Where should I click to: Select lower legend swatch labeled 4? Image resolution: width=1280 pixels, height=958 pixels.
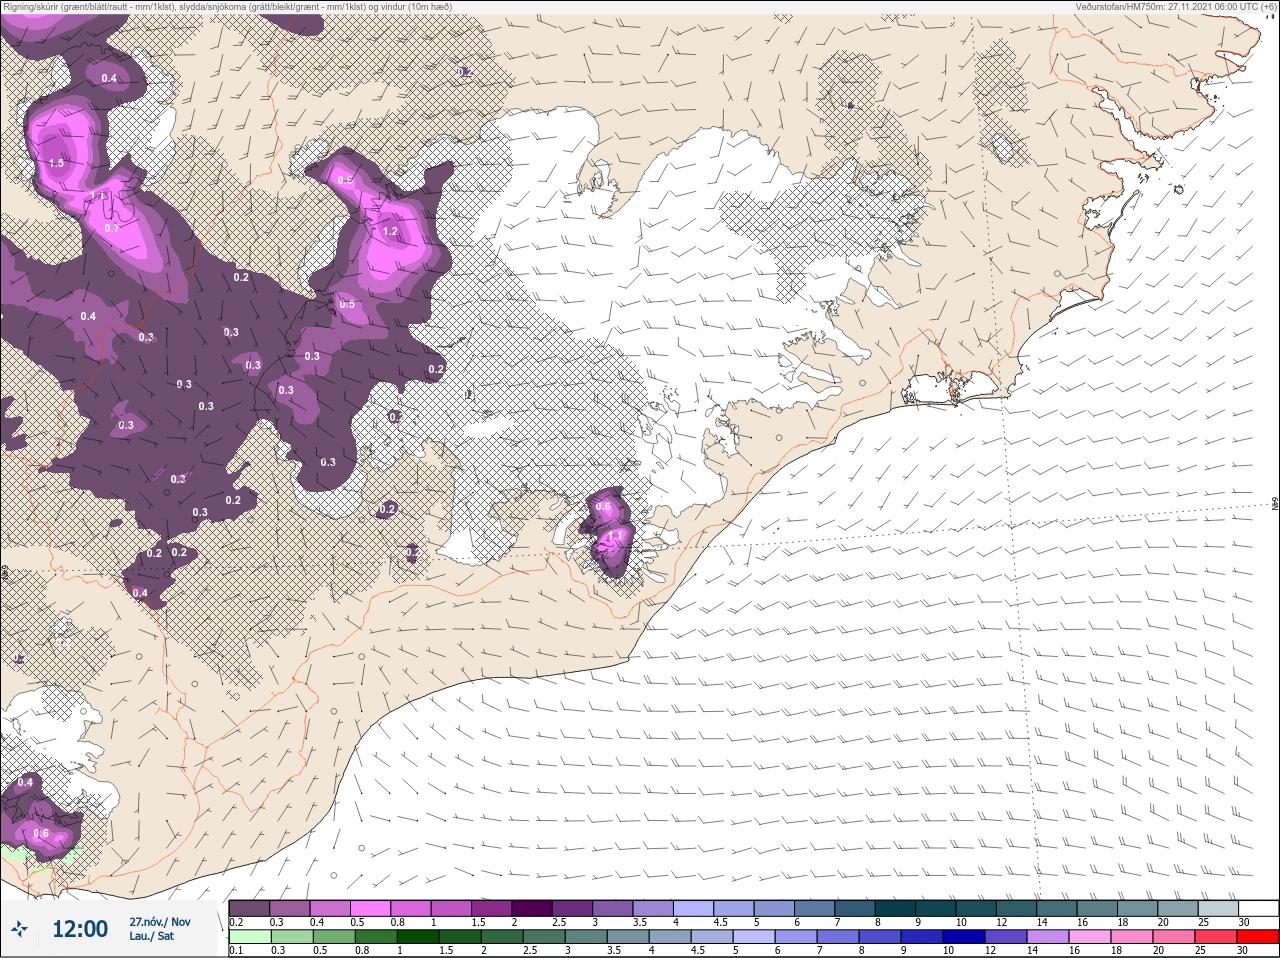(x=670, y=936)
